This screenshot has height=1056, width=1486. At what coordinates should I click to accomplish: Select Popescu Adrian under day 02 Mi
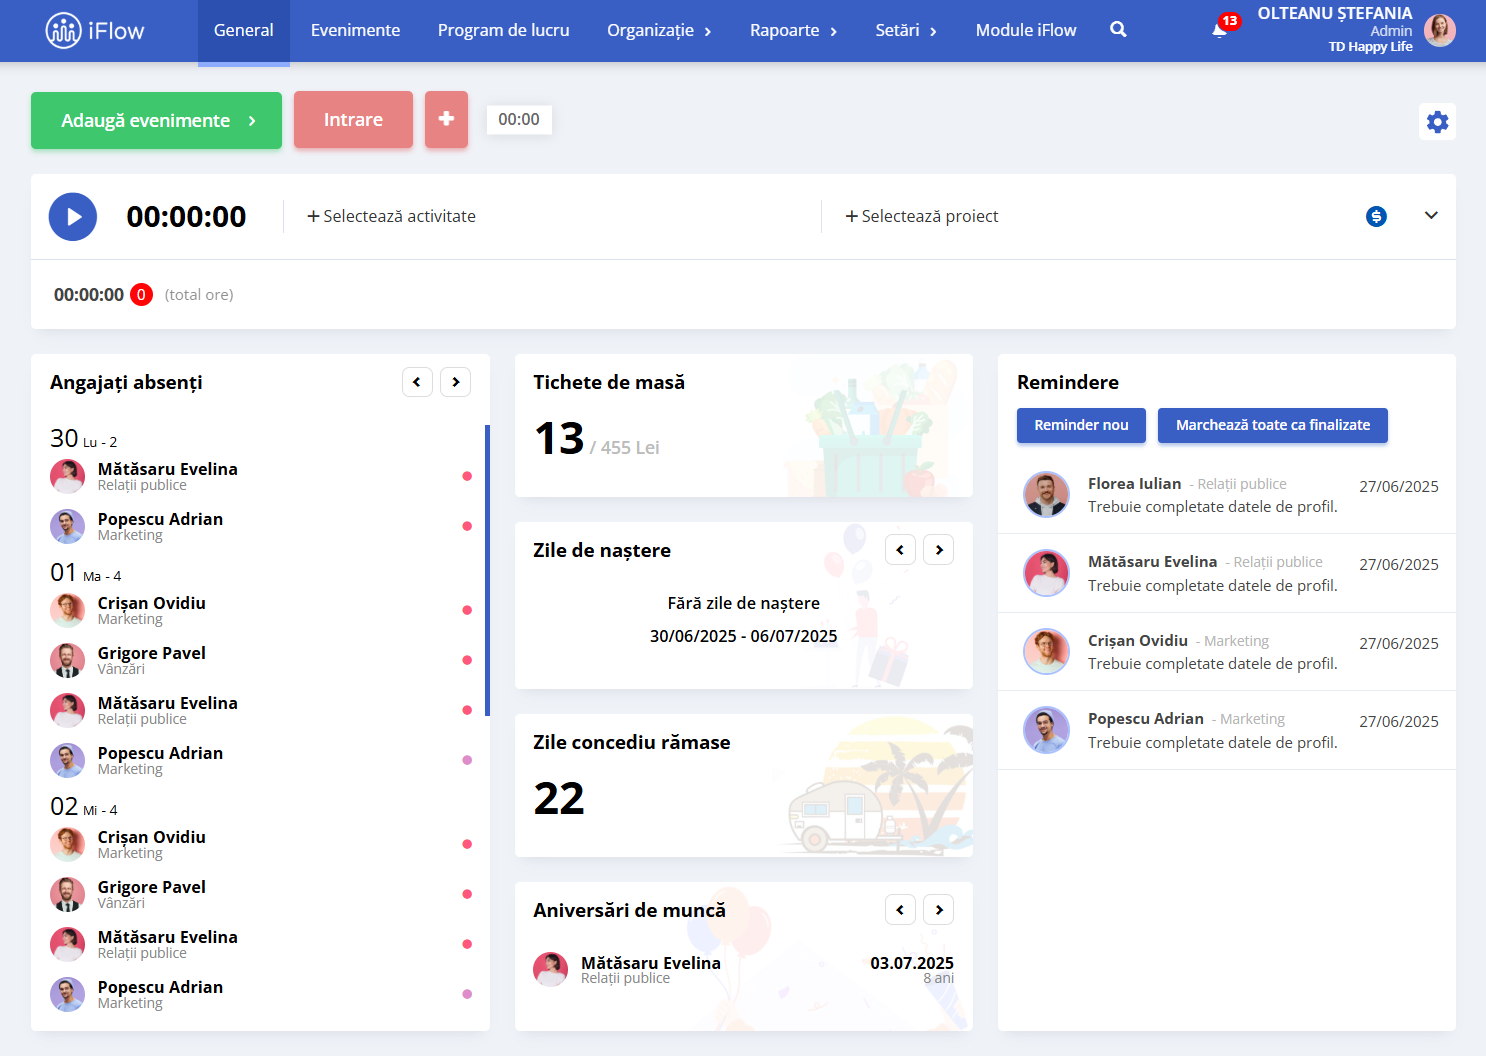point(260,994)
